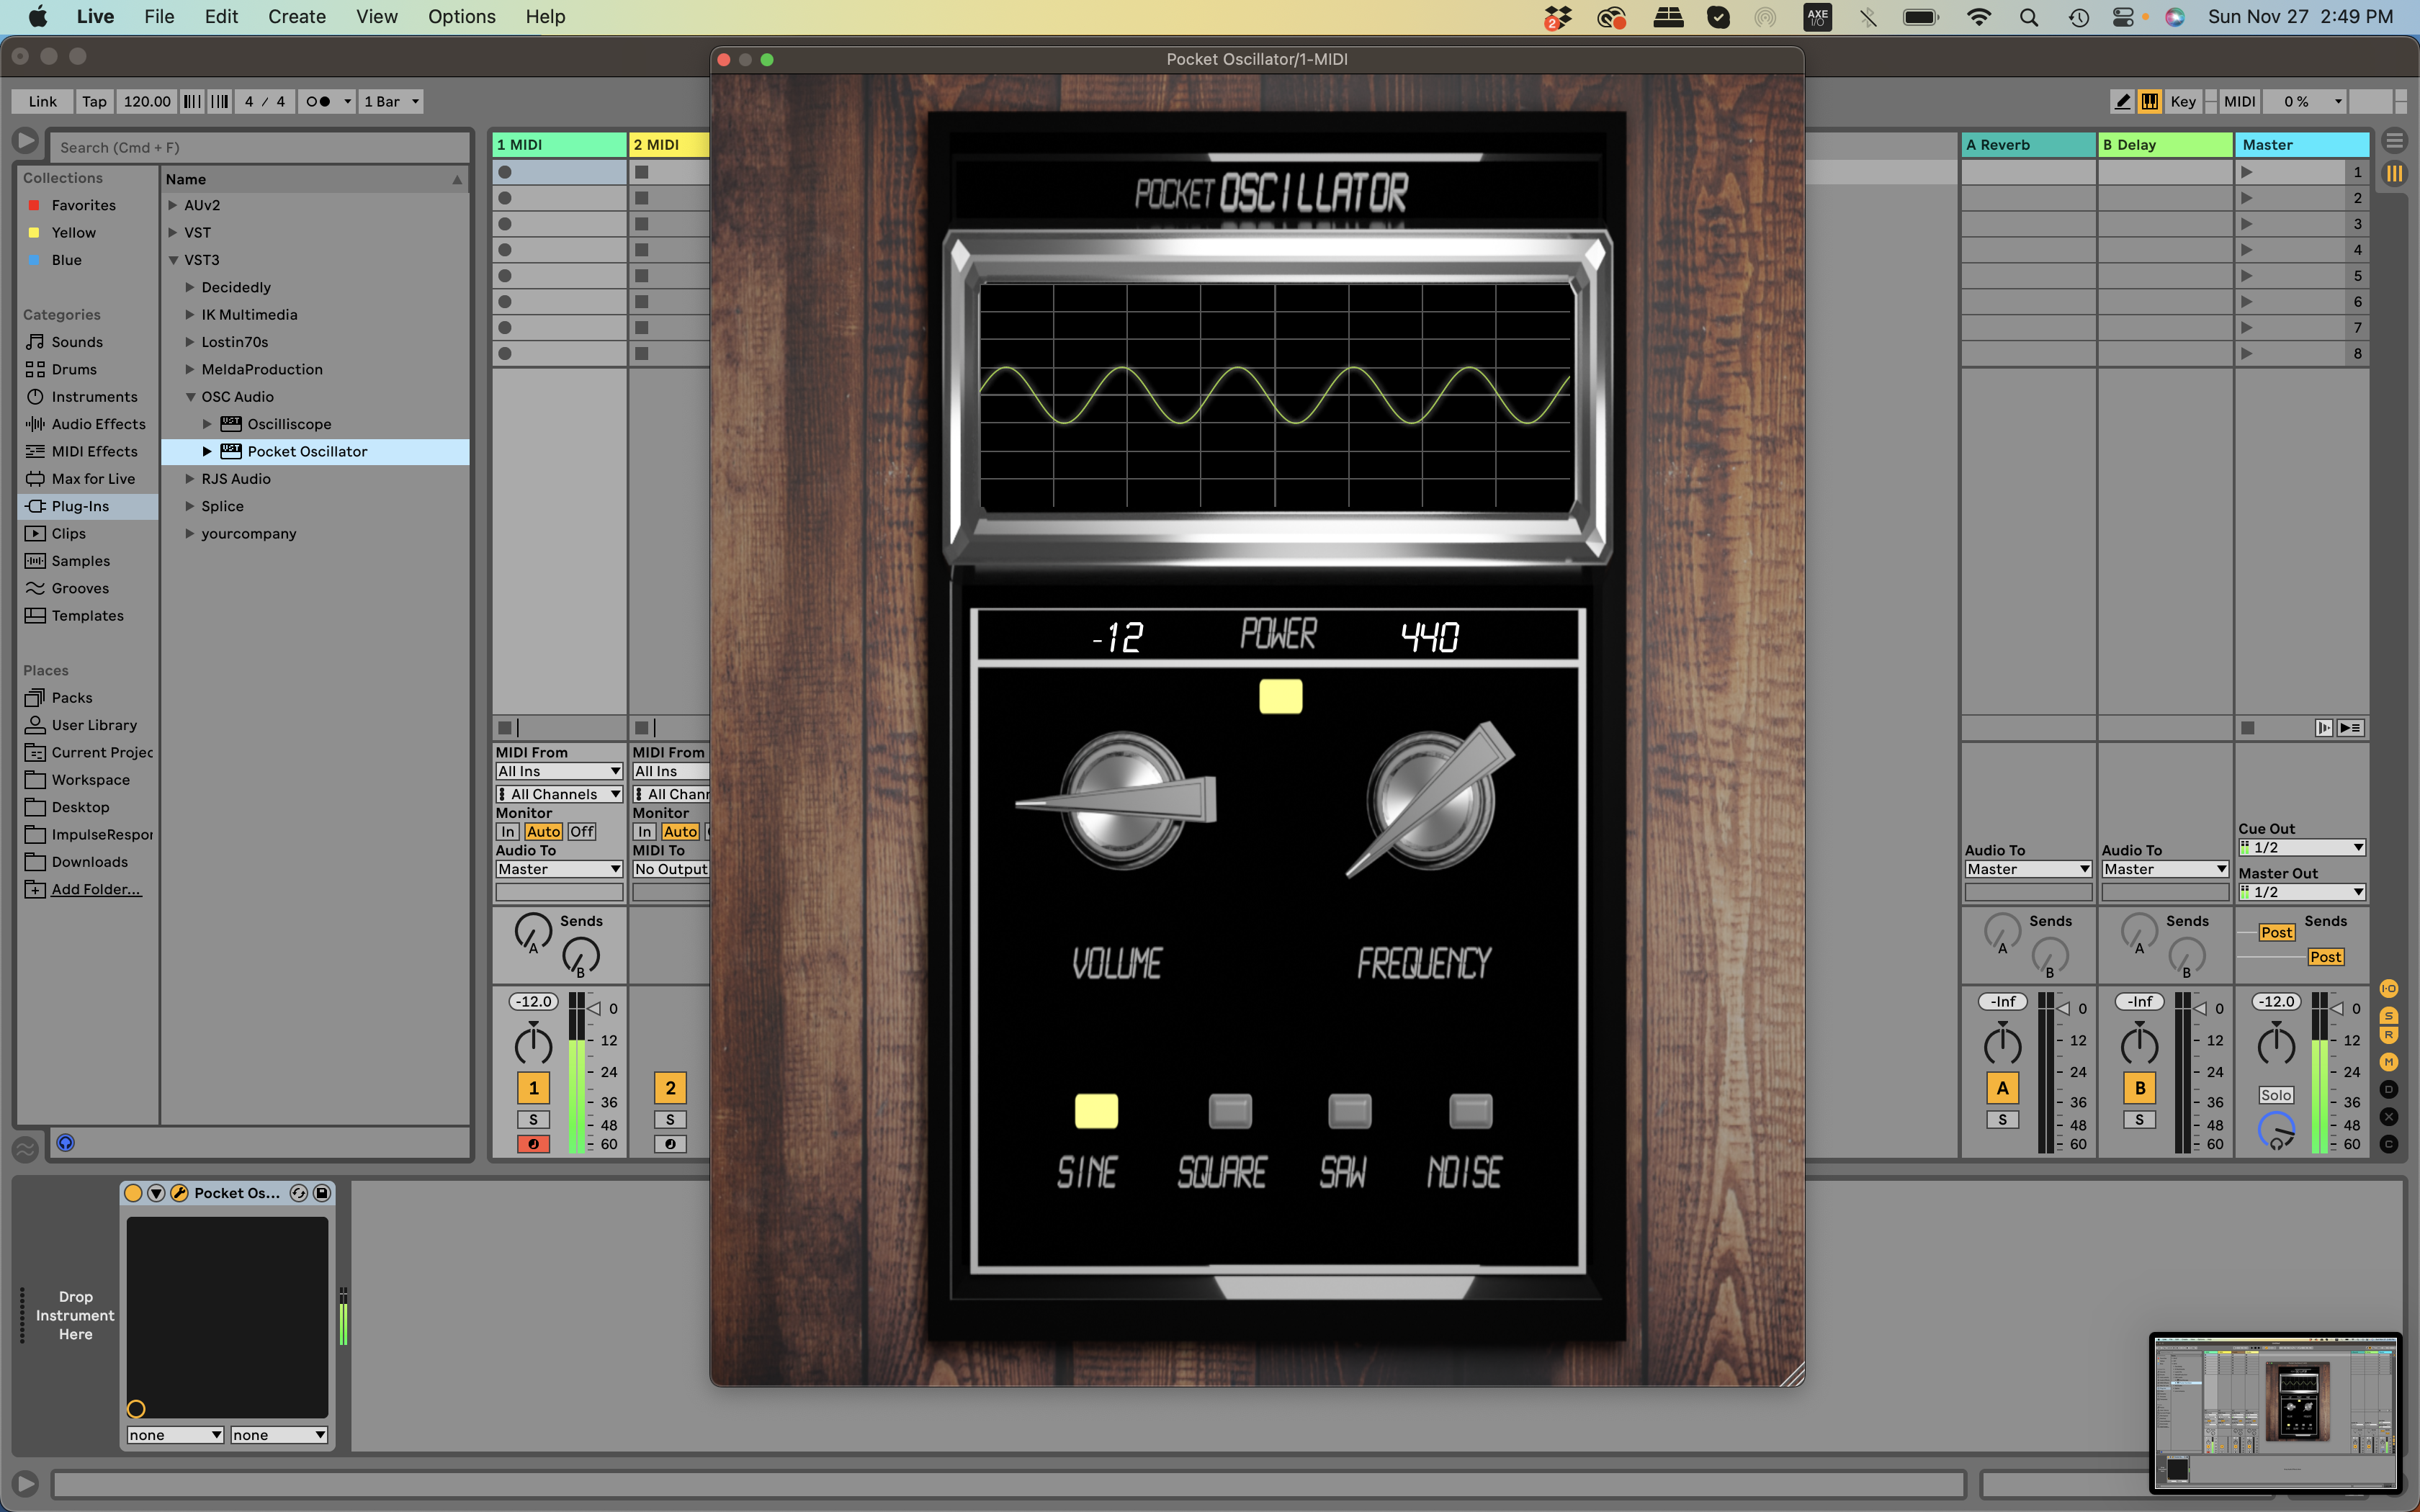The height and width of the screenshot is (1512, 2420).
Task: Solo the A Reverb return track
Action: tap(2002, 1120)
